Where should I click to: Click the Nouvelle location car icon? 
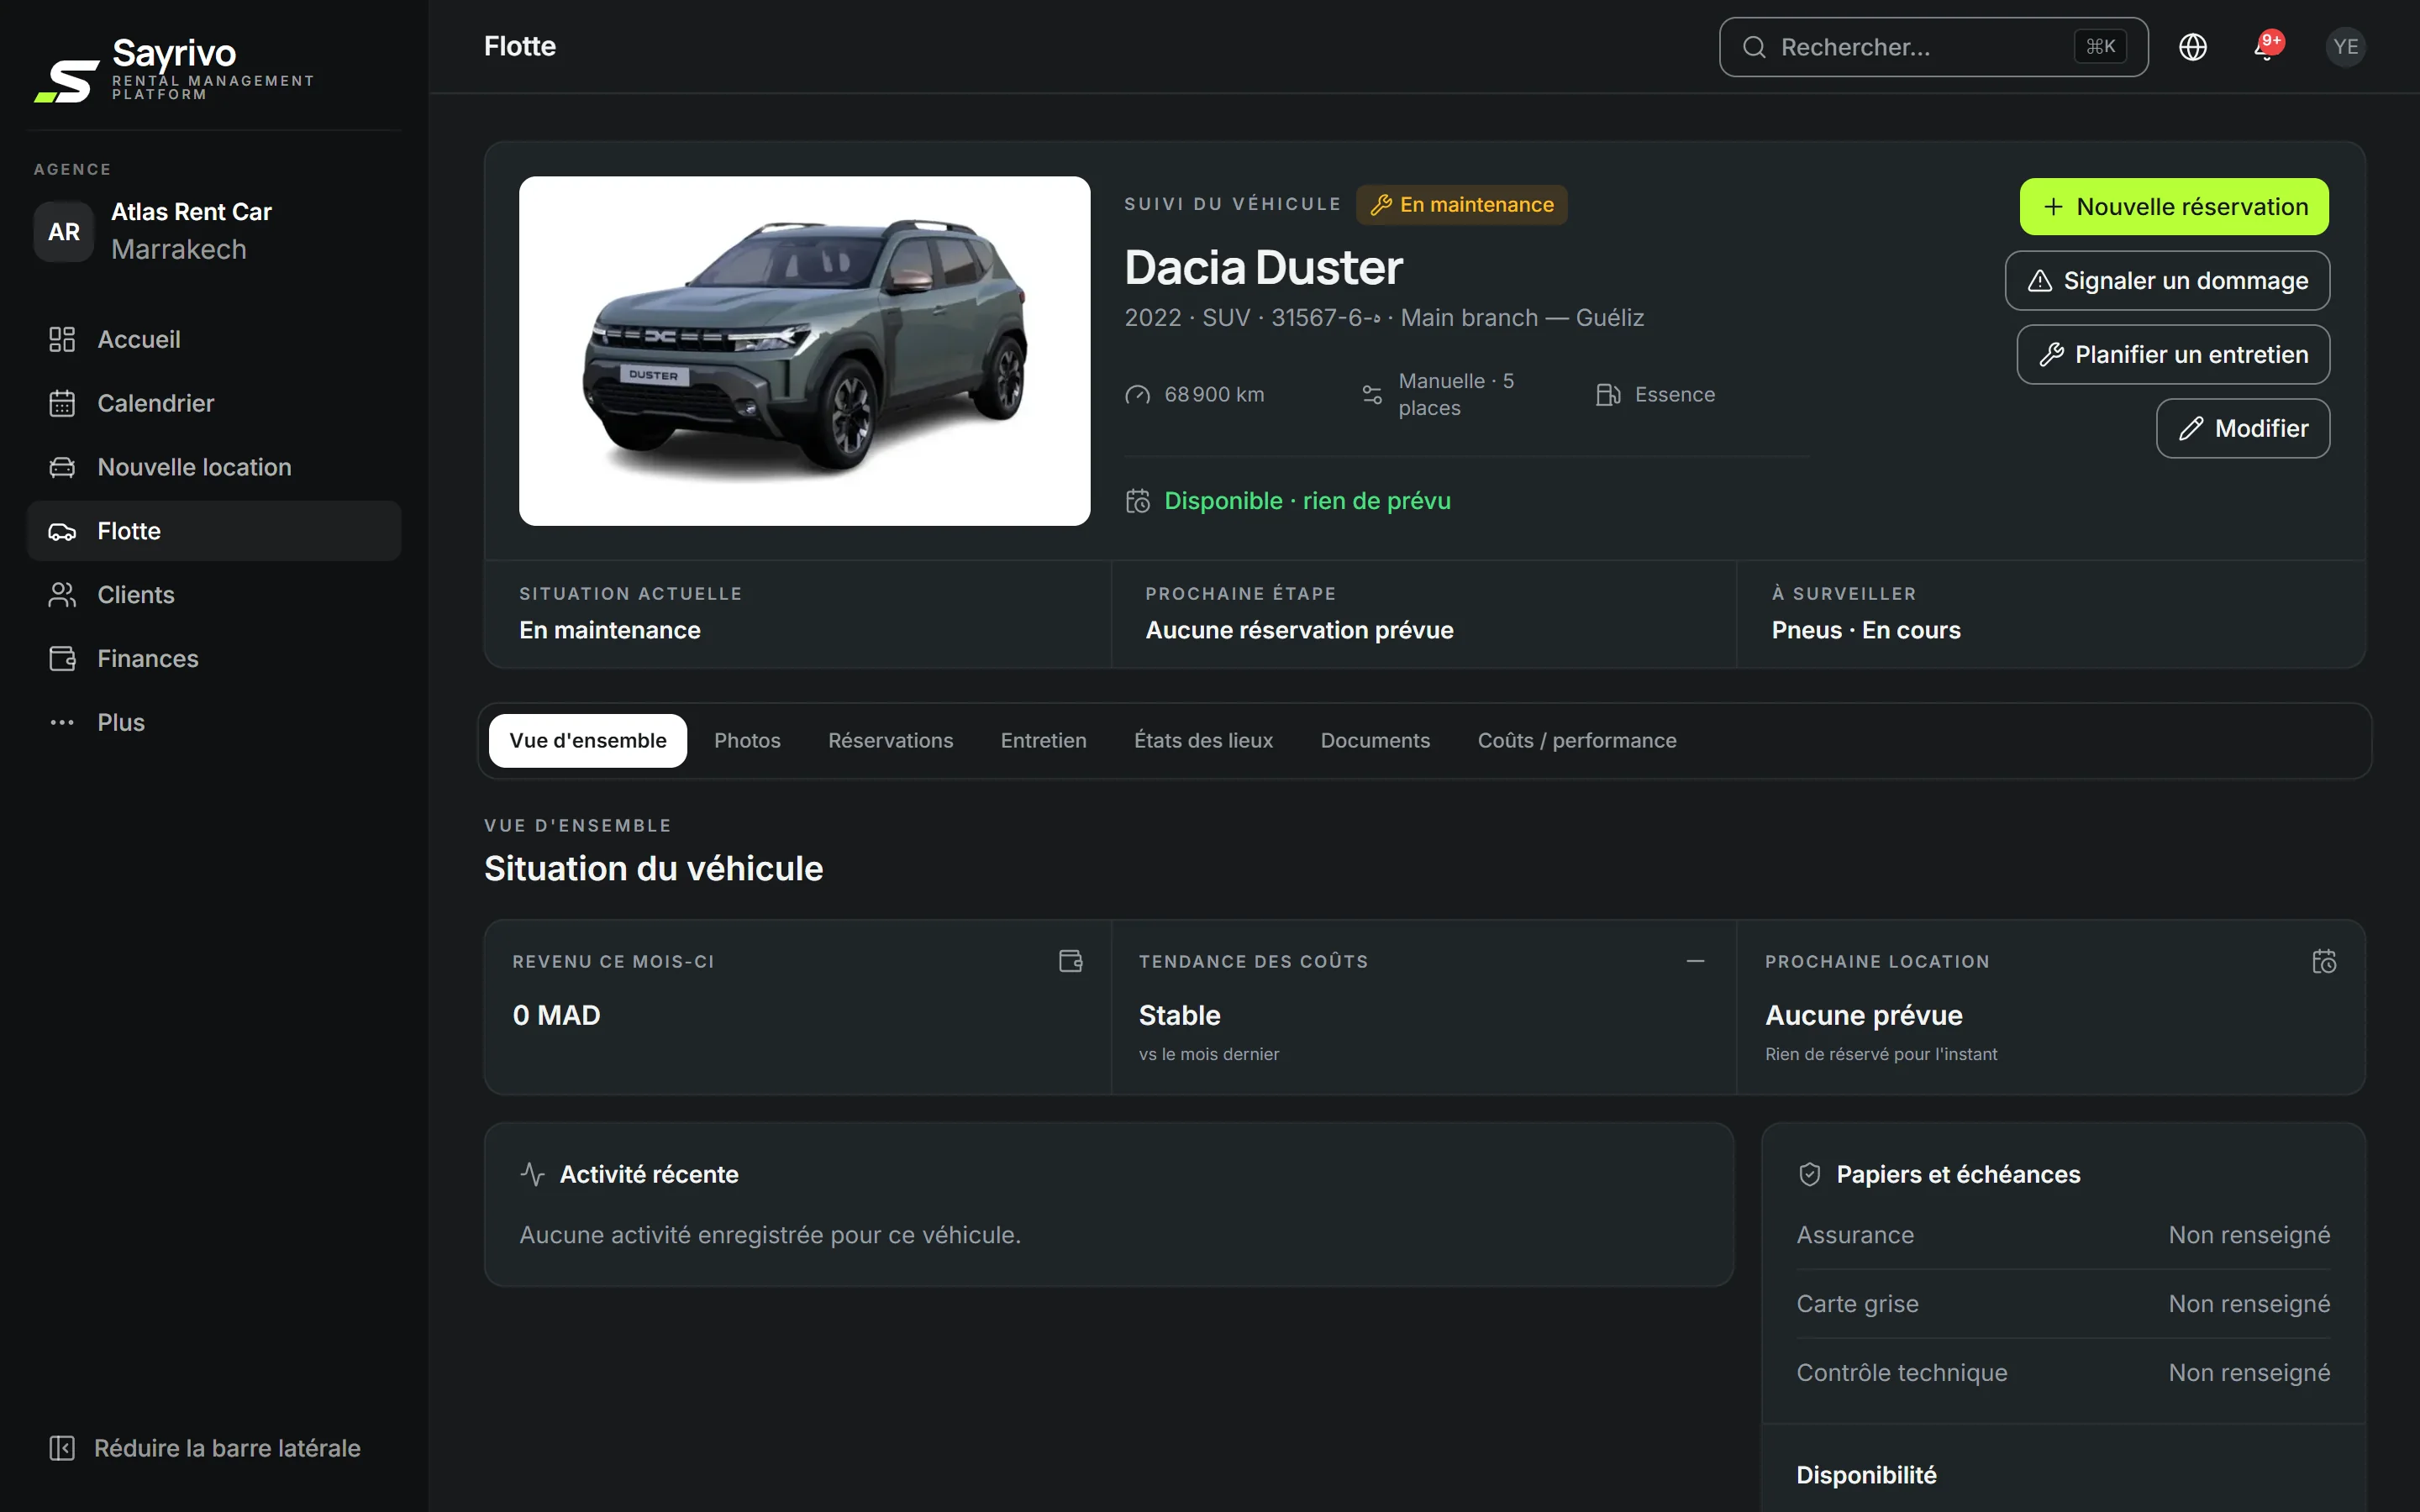62,467
